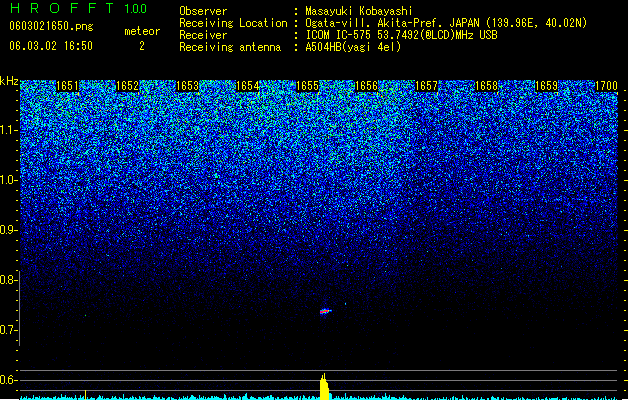
Task: Click the 1654 time marker label
Action: click(248, 86)
